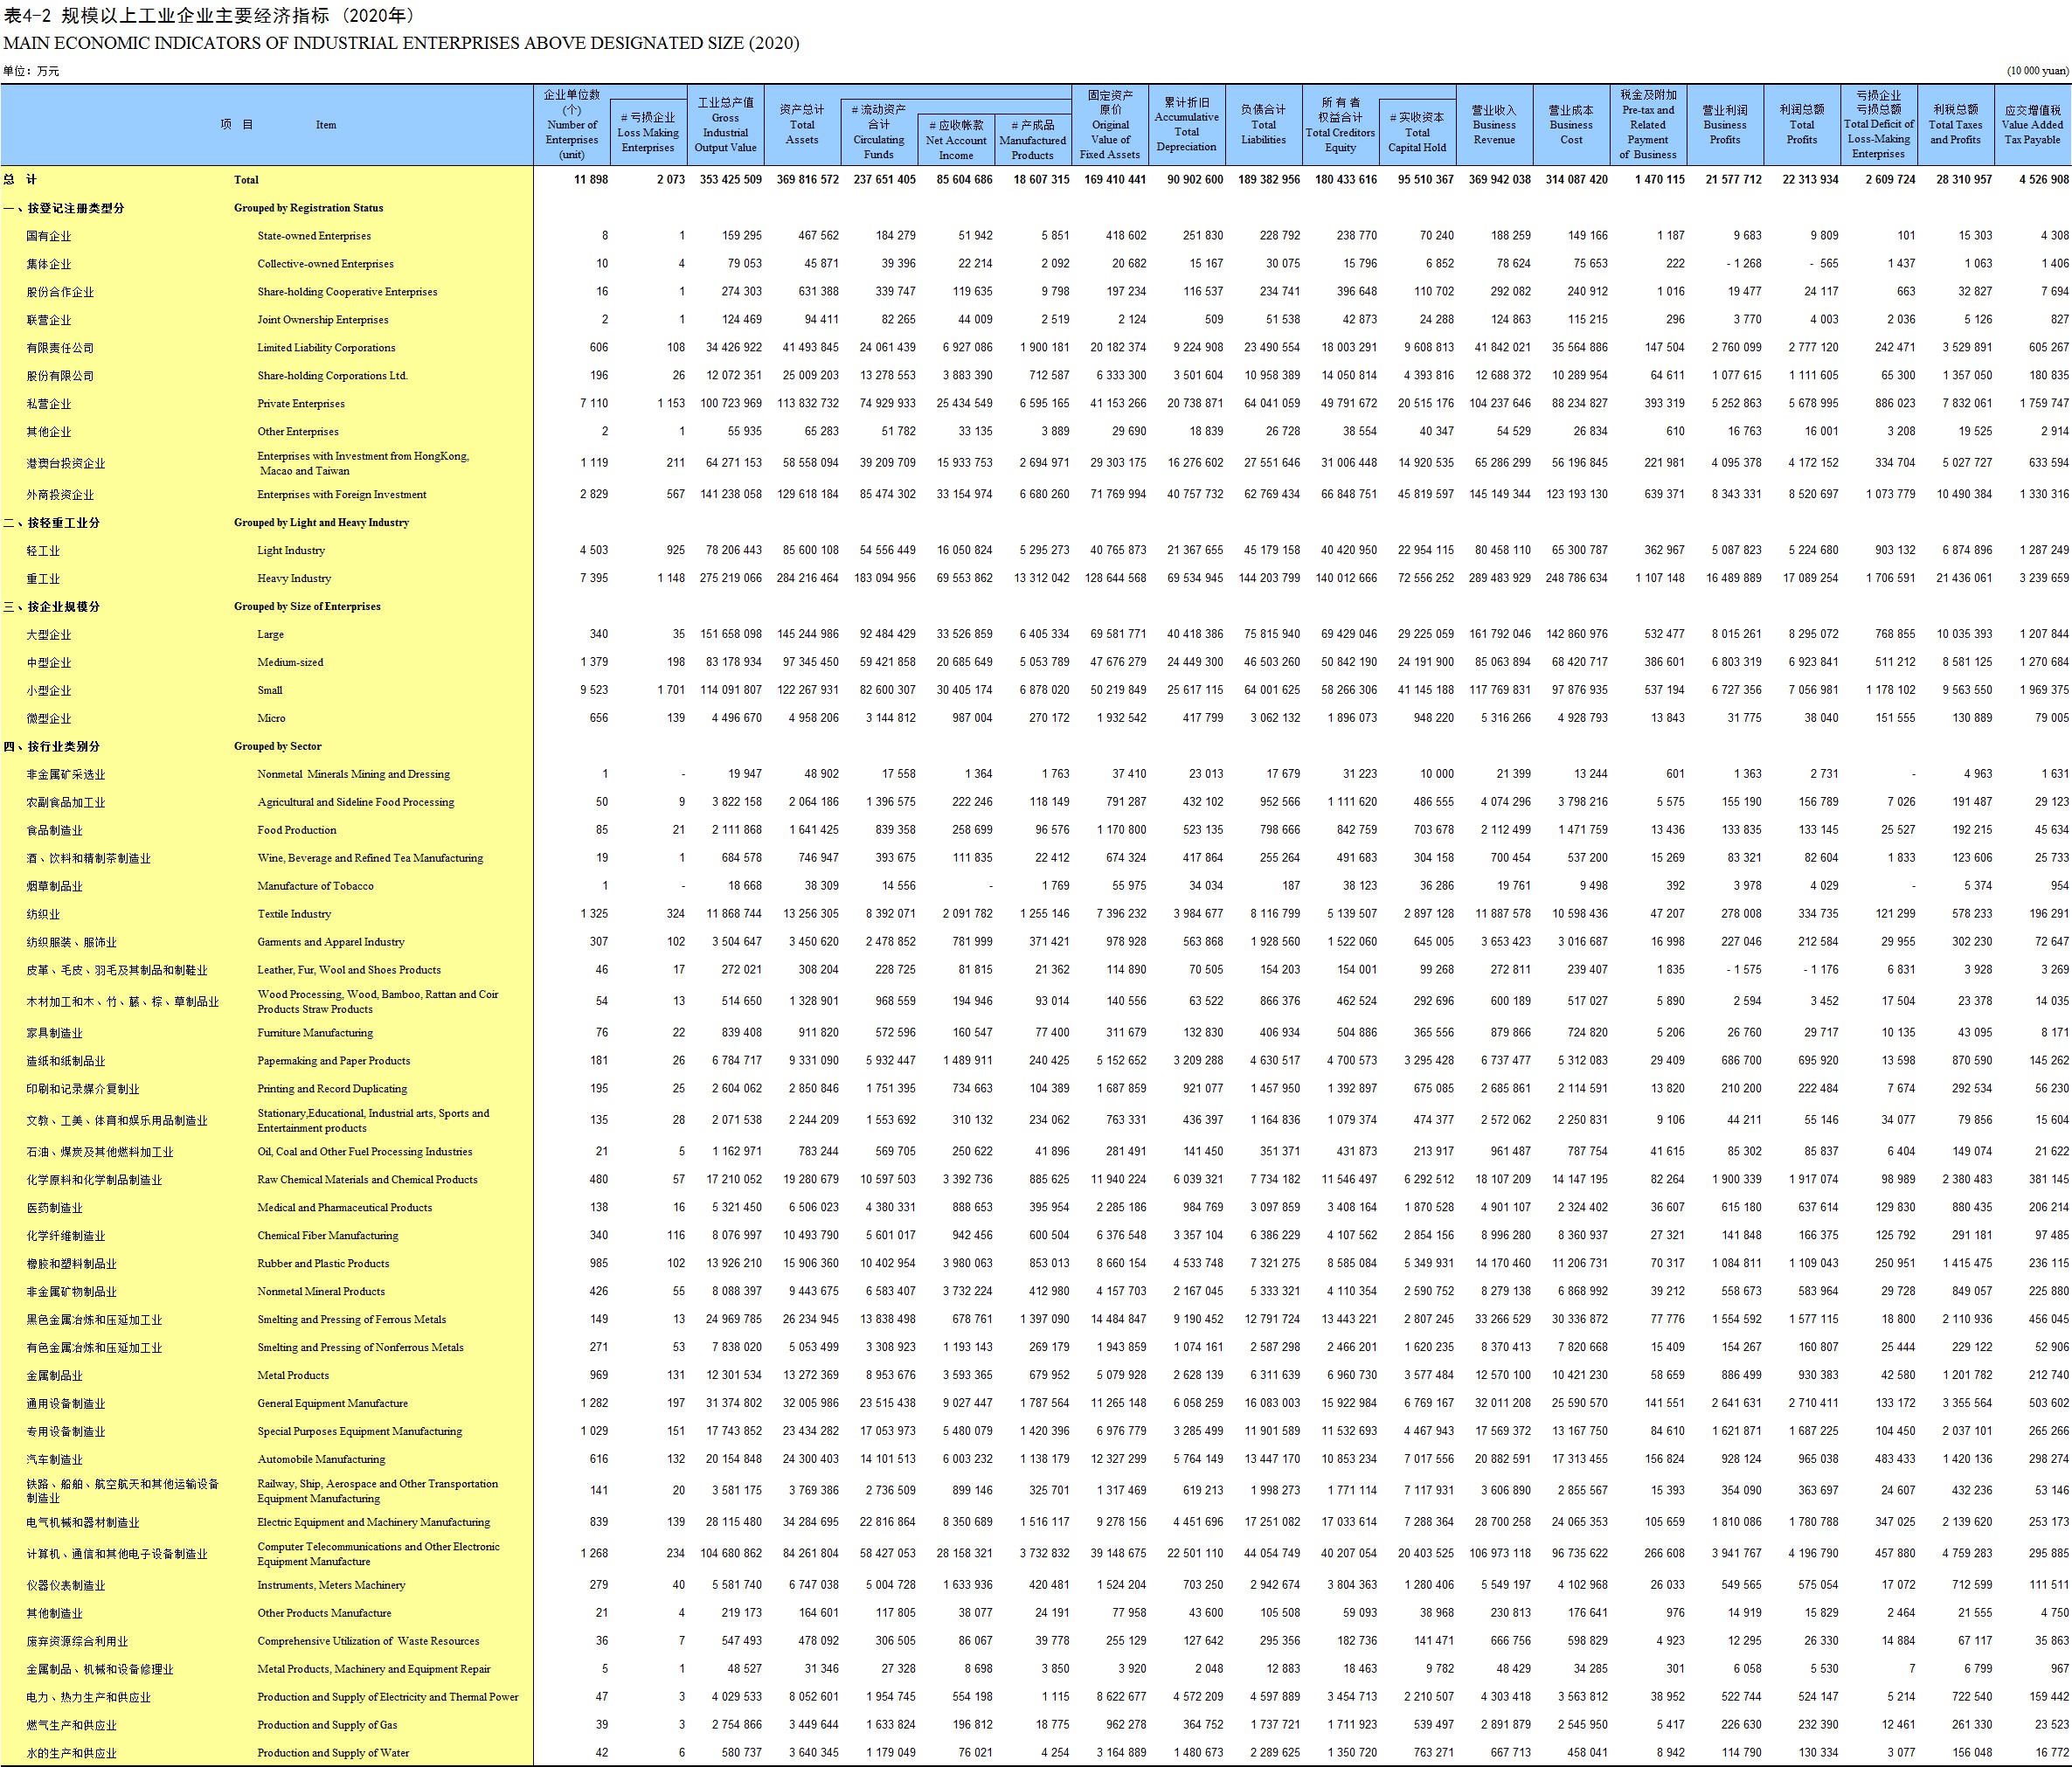Click 'Total Creditors Equity' column header

[1341, 125]
